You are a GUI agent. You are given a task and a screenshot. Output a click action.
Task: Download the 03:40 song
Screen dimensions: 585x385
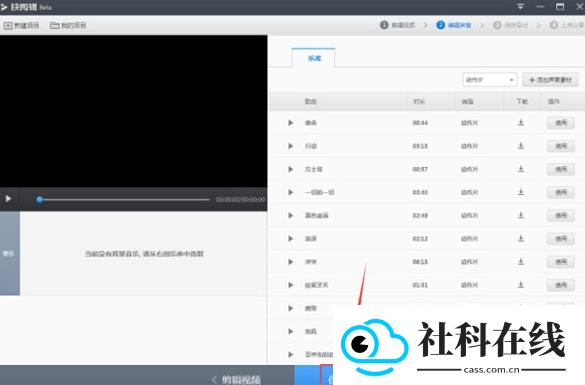(521, 192)
